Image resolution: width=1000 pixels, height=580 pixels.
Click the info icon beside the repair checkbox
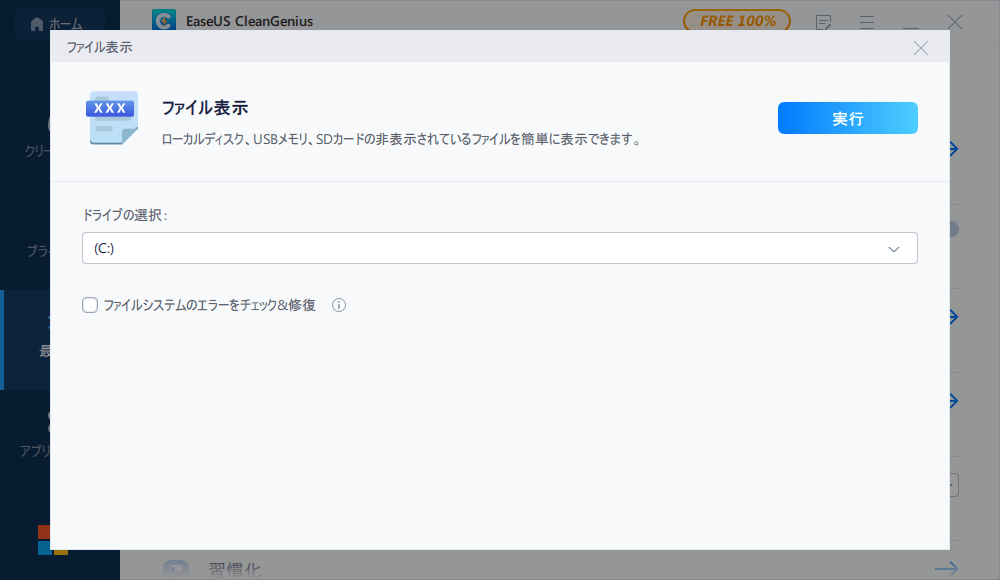339,305
